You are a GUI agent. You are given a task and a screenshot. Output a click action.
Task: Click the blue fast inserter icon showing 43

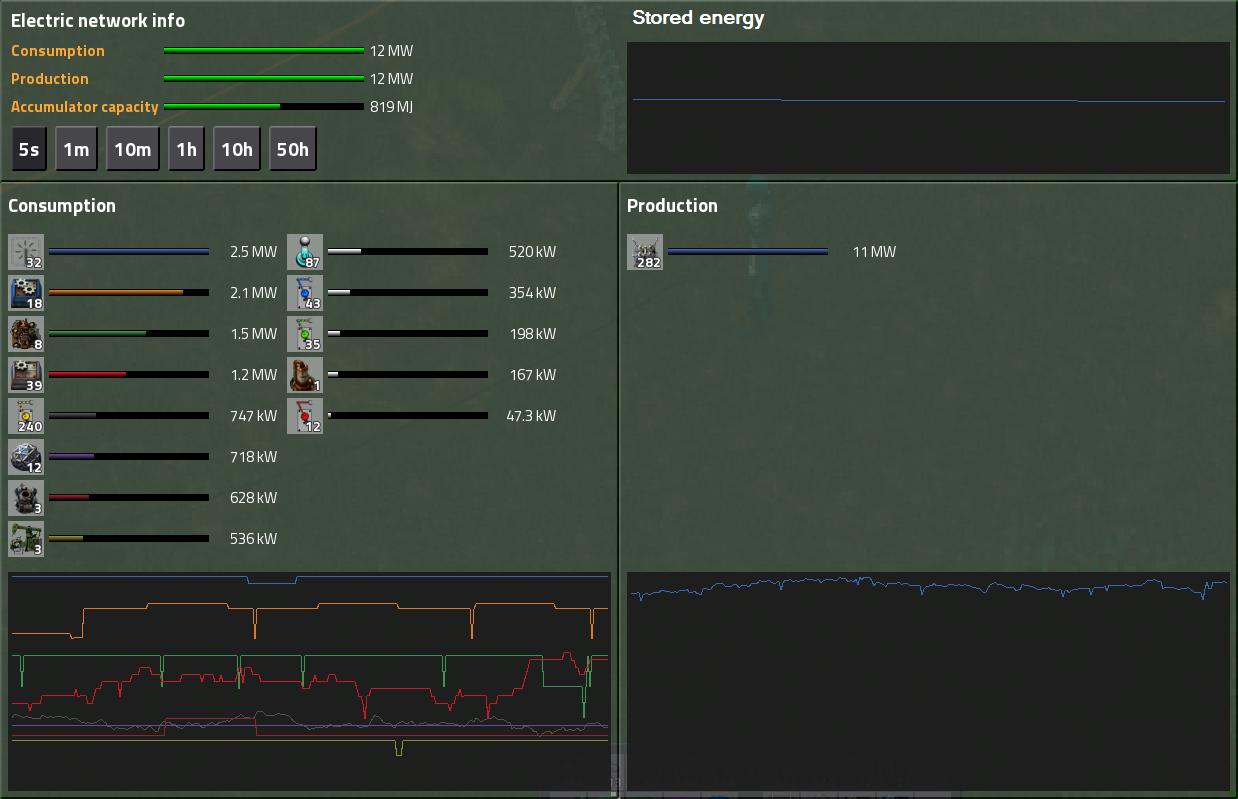pyautogui.click(x=305, y=293)
